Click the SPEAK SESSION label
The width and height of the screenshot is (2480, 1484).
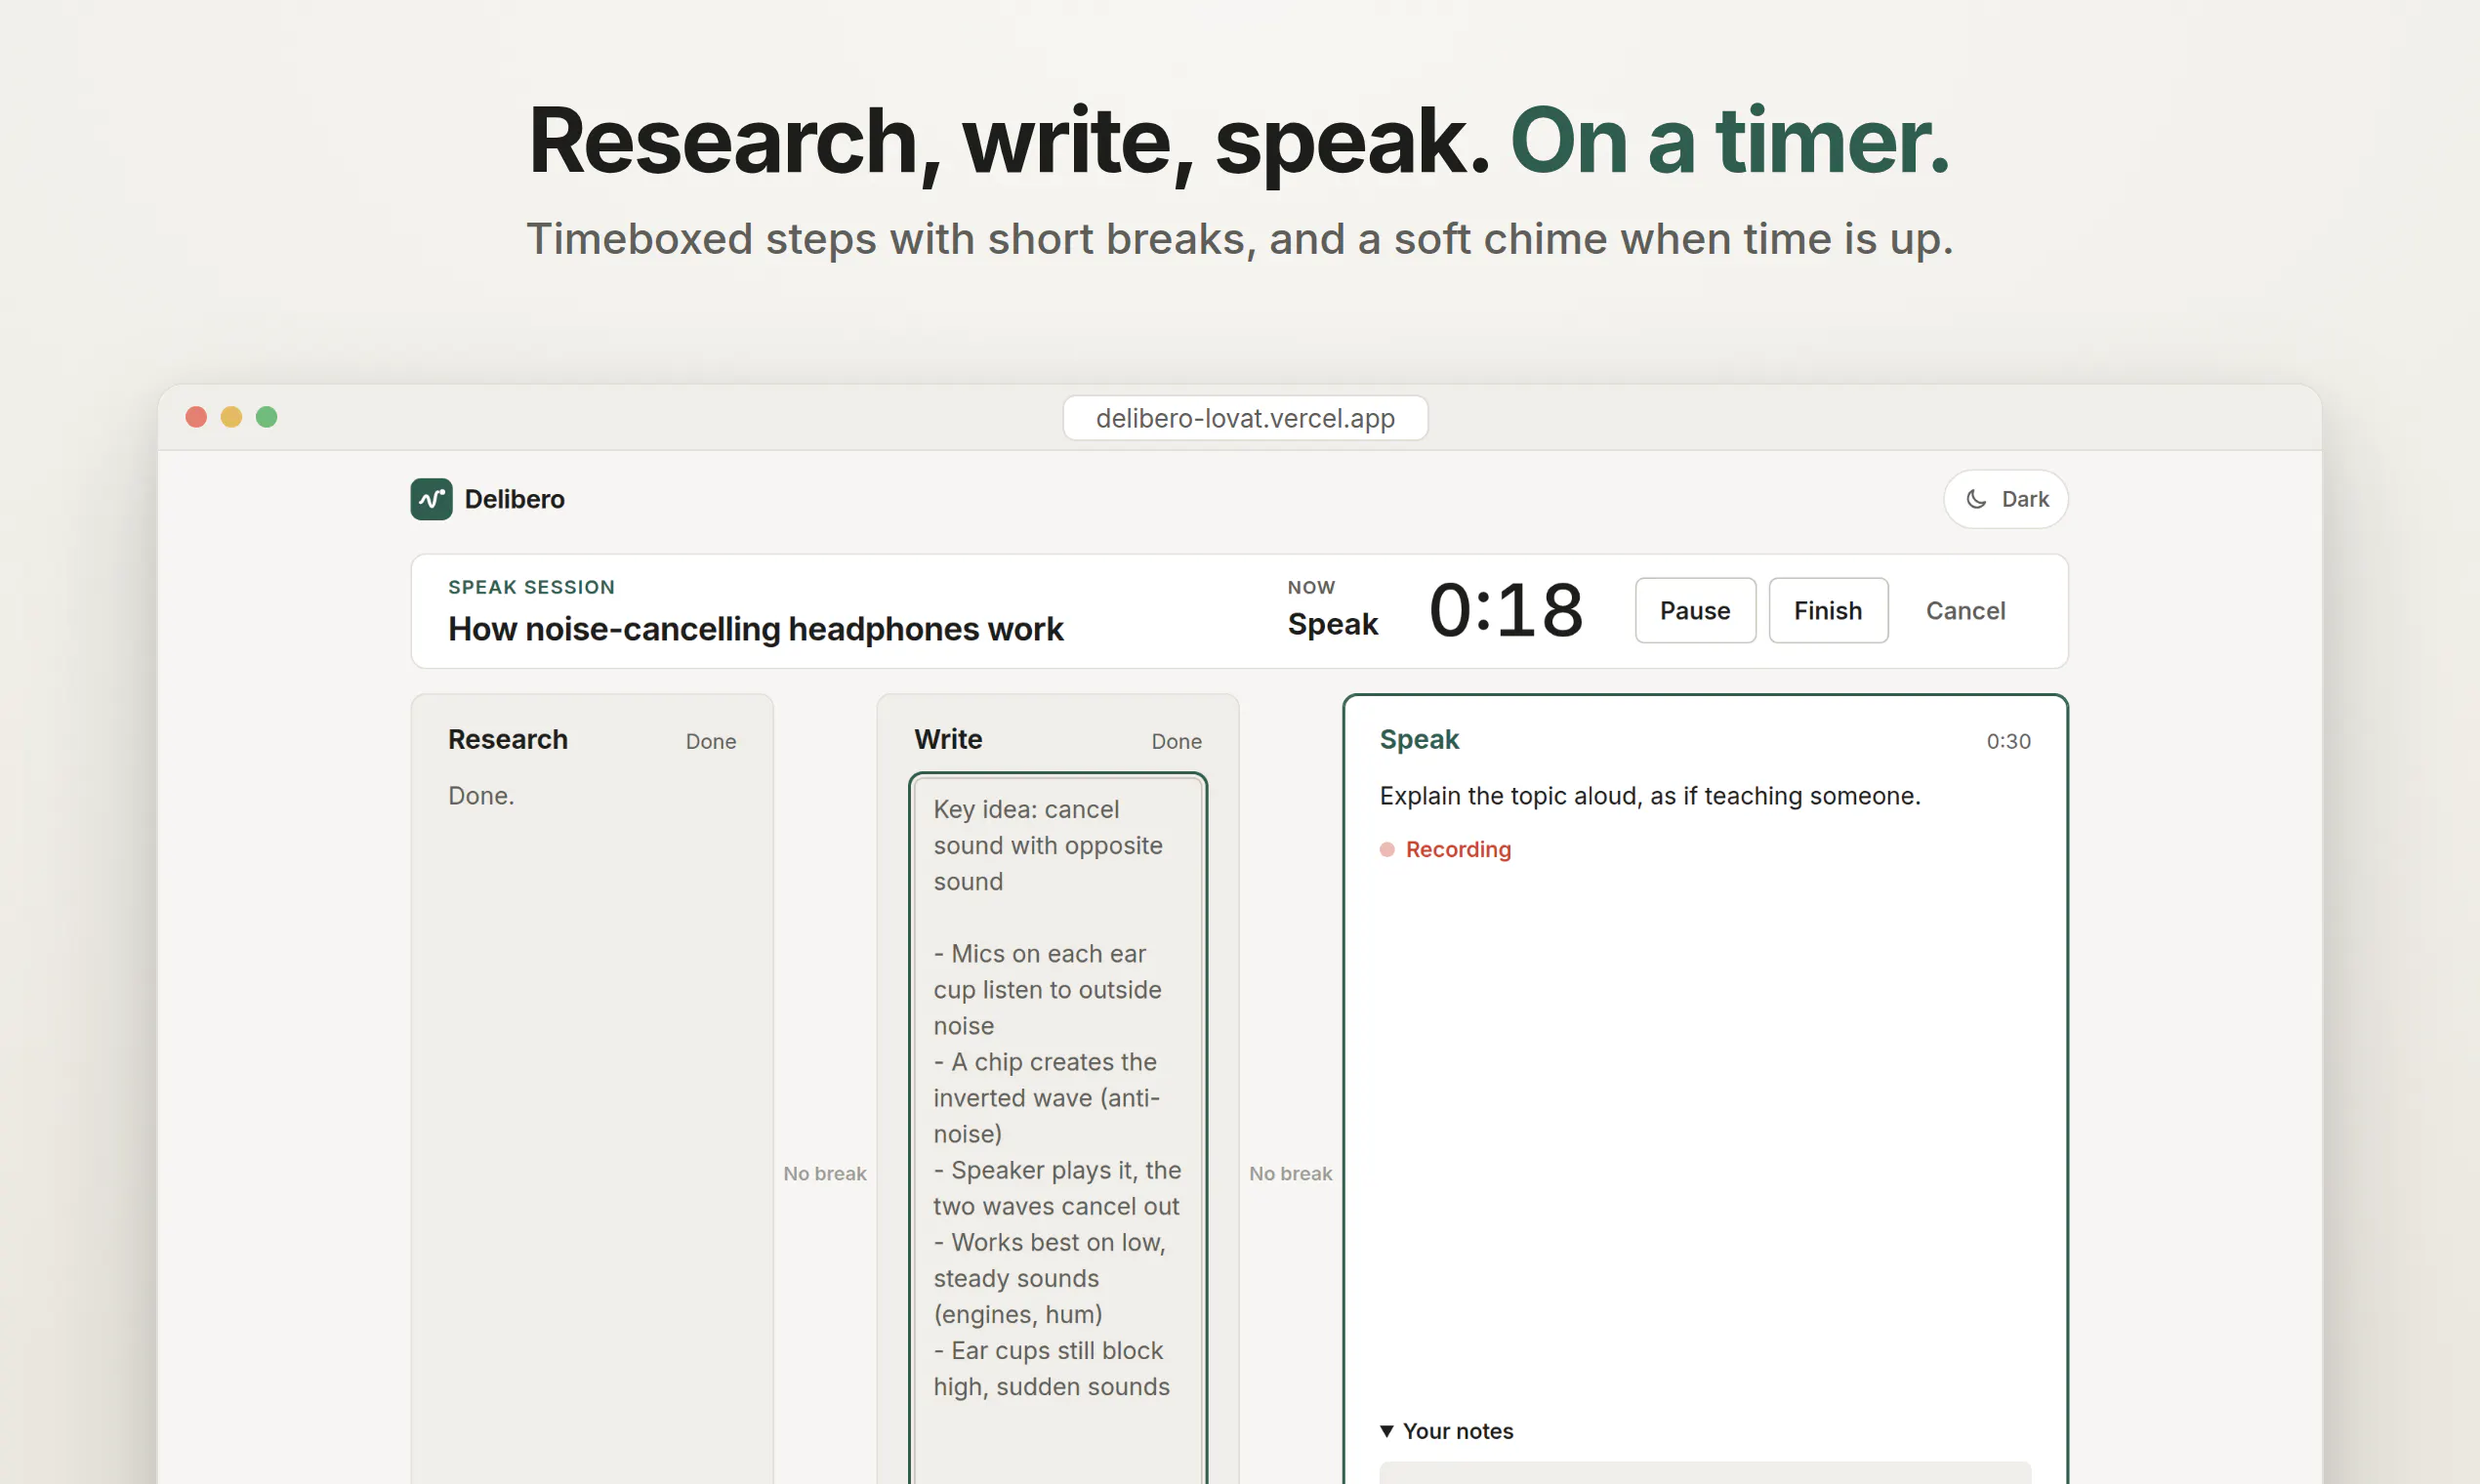(x=531, y=587)
